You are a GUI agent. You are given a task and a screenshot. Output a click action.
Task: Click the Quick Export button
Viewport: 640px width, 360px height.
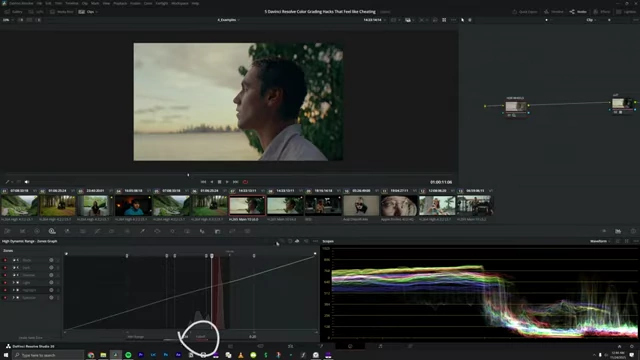(x=525, y=12)
